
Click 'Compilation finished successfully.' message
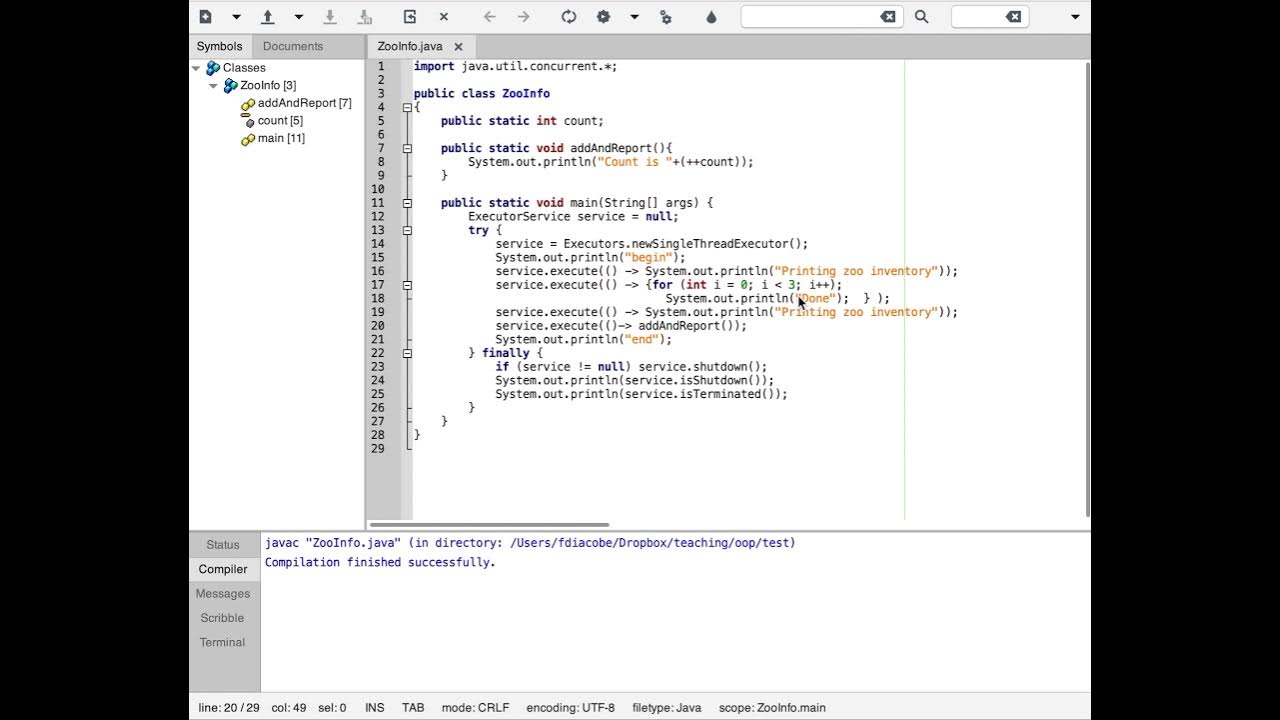380,562
